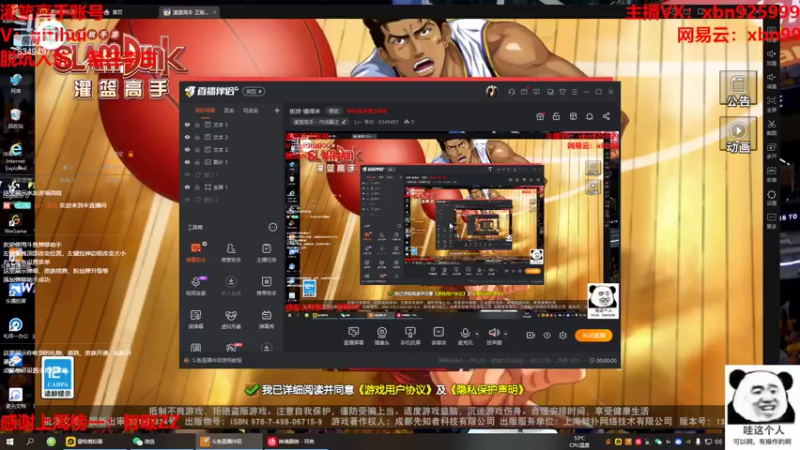
Task: Click the share icon above preview
Action: pos(606,116)
